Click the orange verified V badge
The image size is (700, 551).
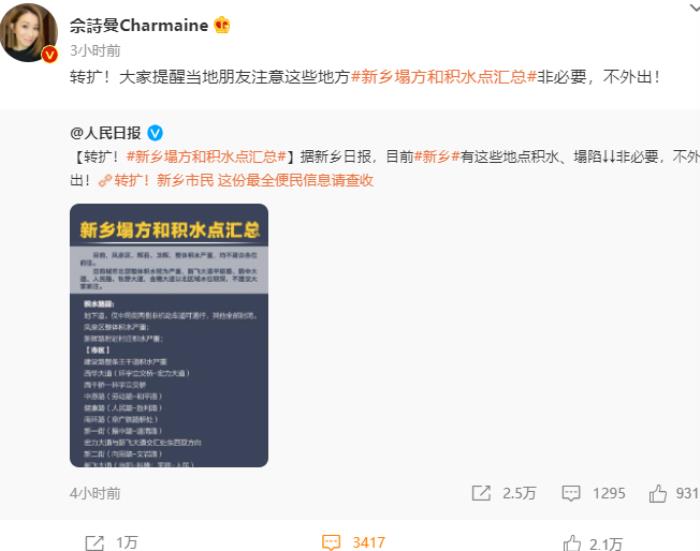pyautogui.click(x=50, y=54)
